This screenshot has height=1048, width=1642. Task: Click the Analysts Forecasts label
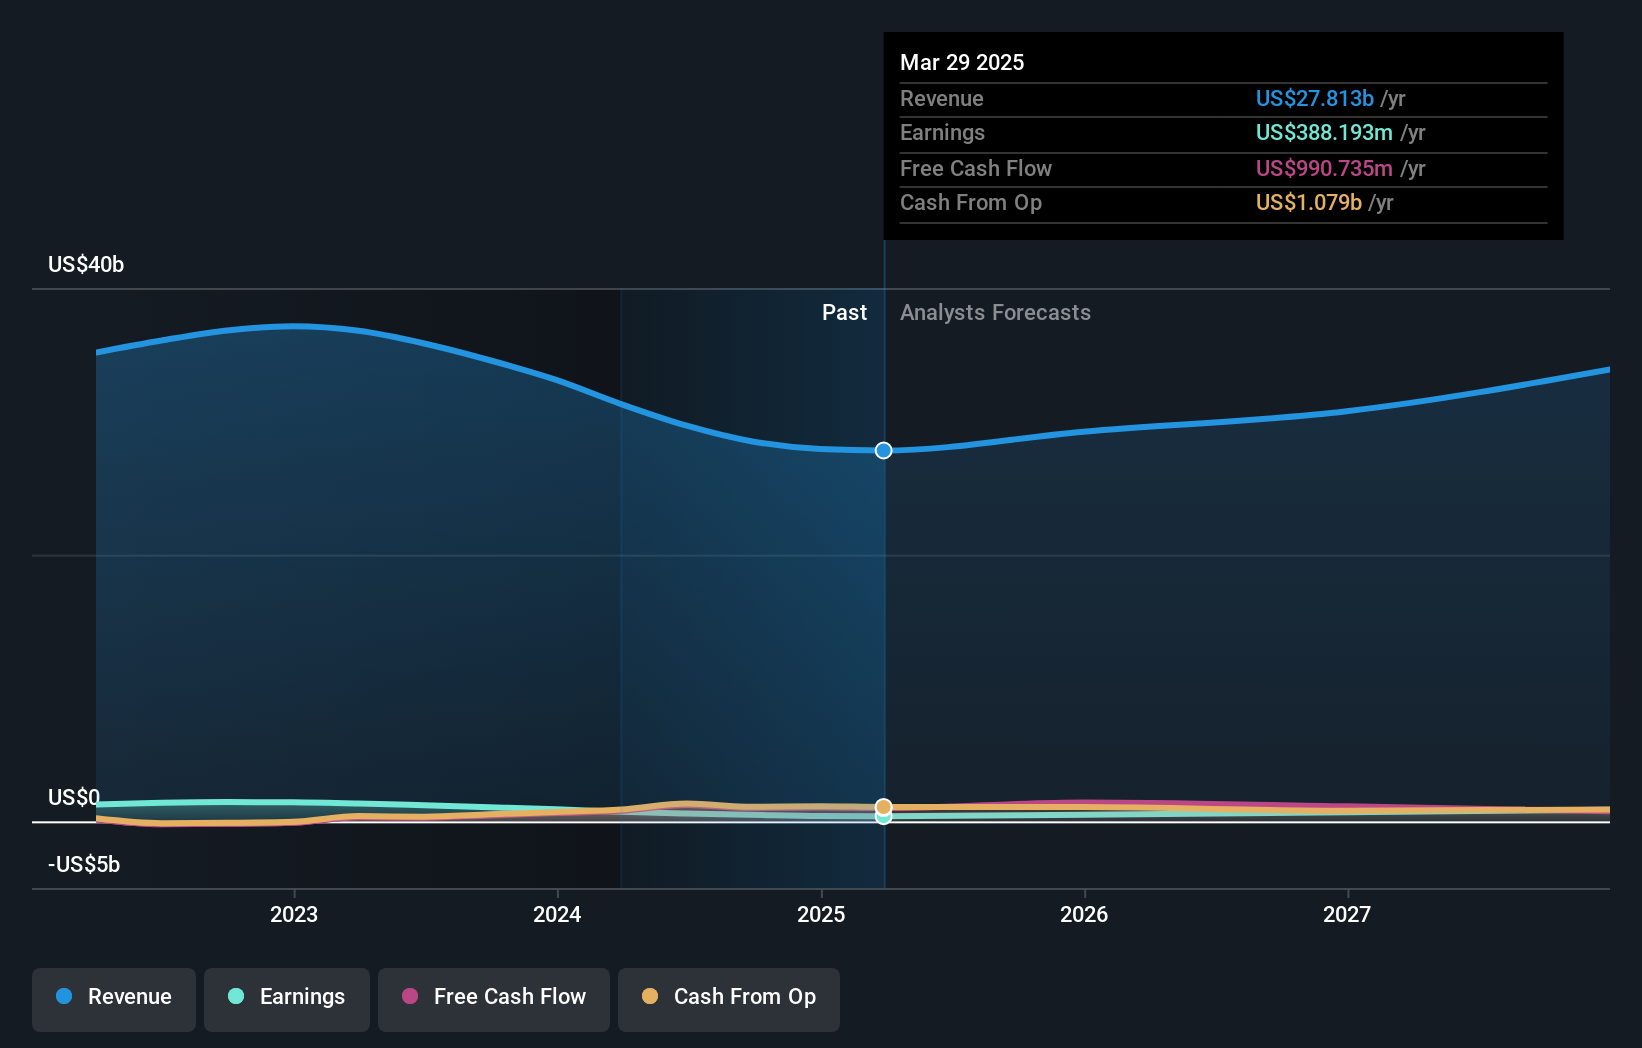995,312
